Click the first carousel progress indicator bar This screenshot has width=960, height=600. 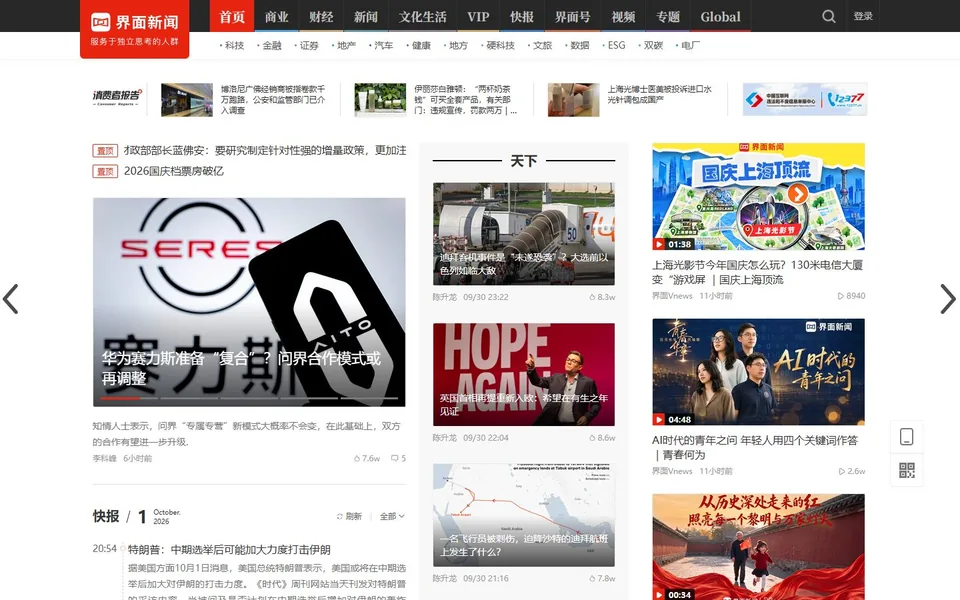(129, 398)
